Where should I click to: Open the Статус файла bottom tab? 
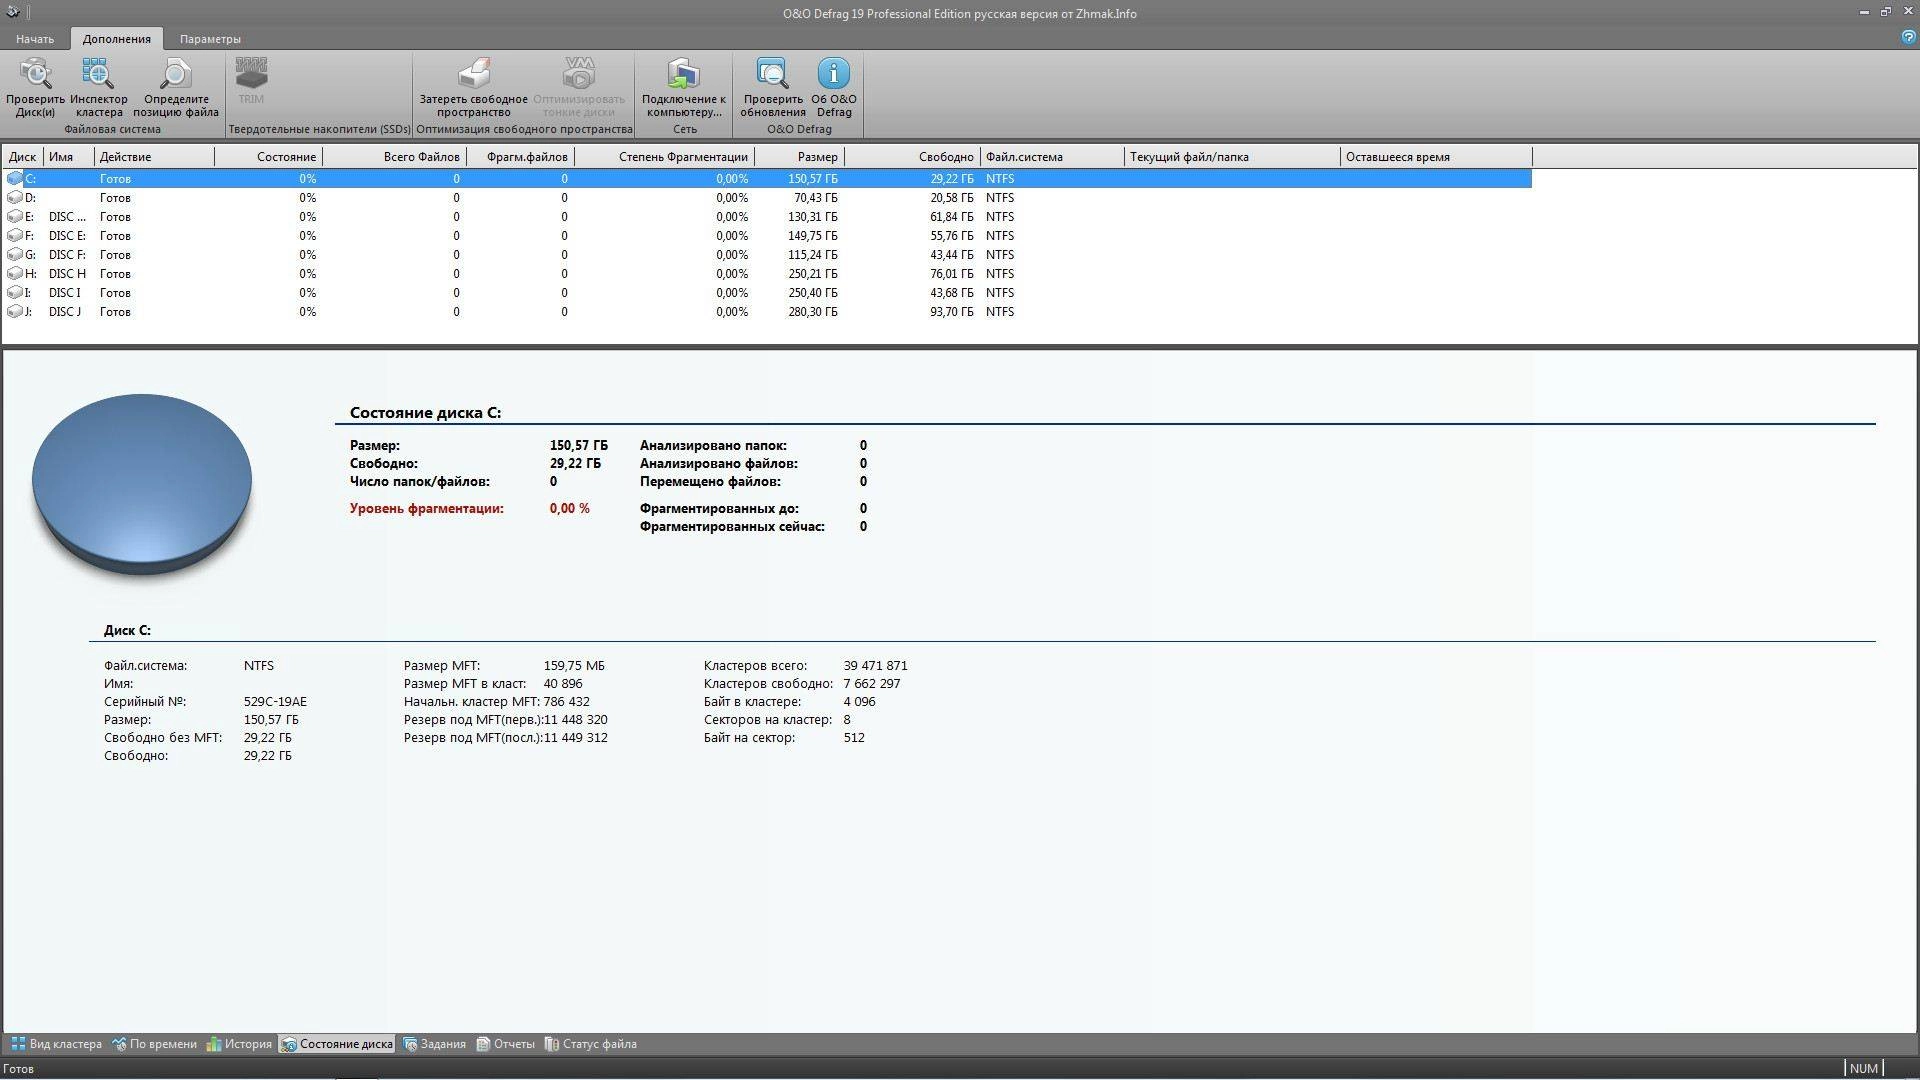pyautogui.click(x=590, y=1044)
